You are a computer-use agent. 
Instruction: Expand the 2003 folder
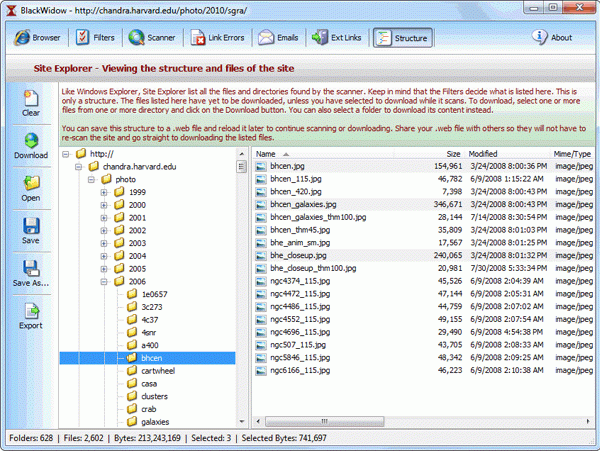(104, 243)
